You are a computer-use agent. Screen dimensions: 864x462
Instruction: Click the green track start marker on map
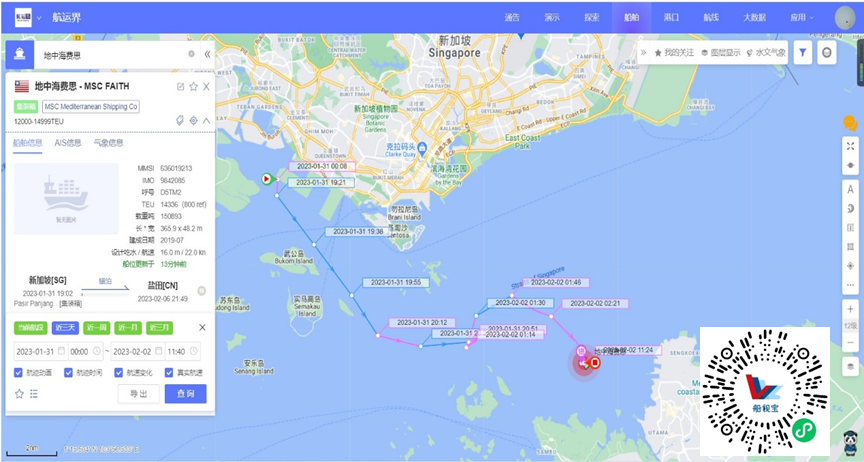267,179
